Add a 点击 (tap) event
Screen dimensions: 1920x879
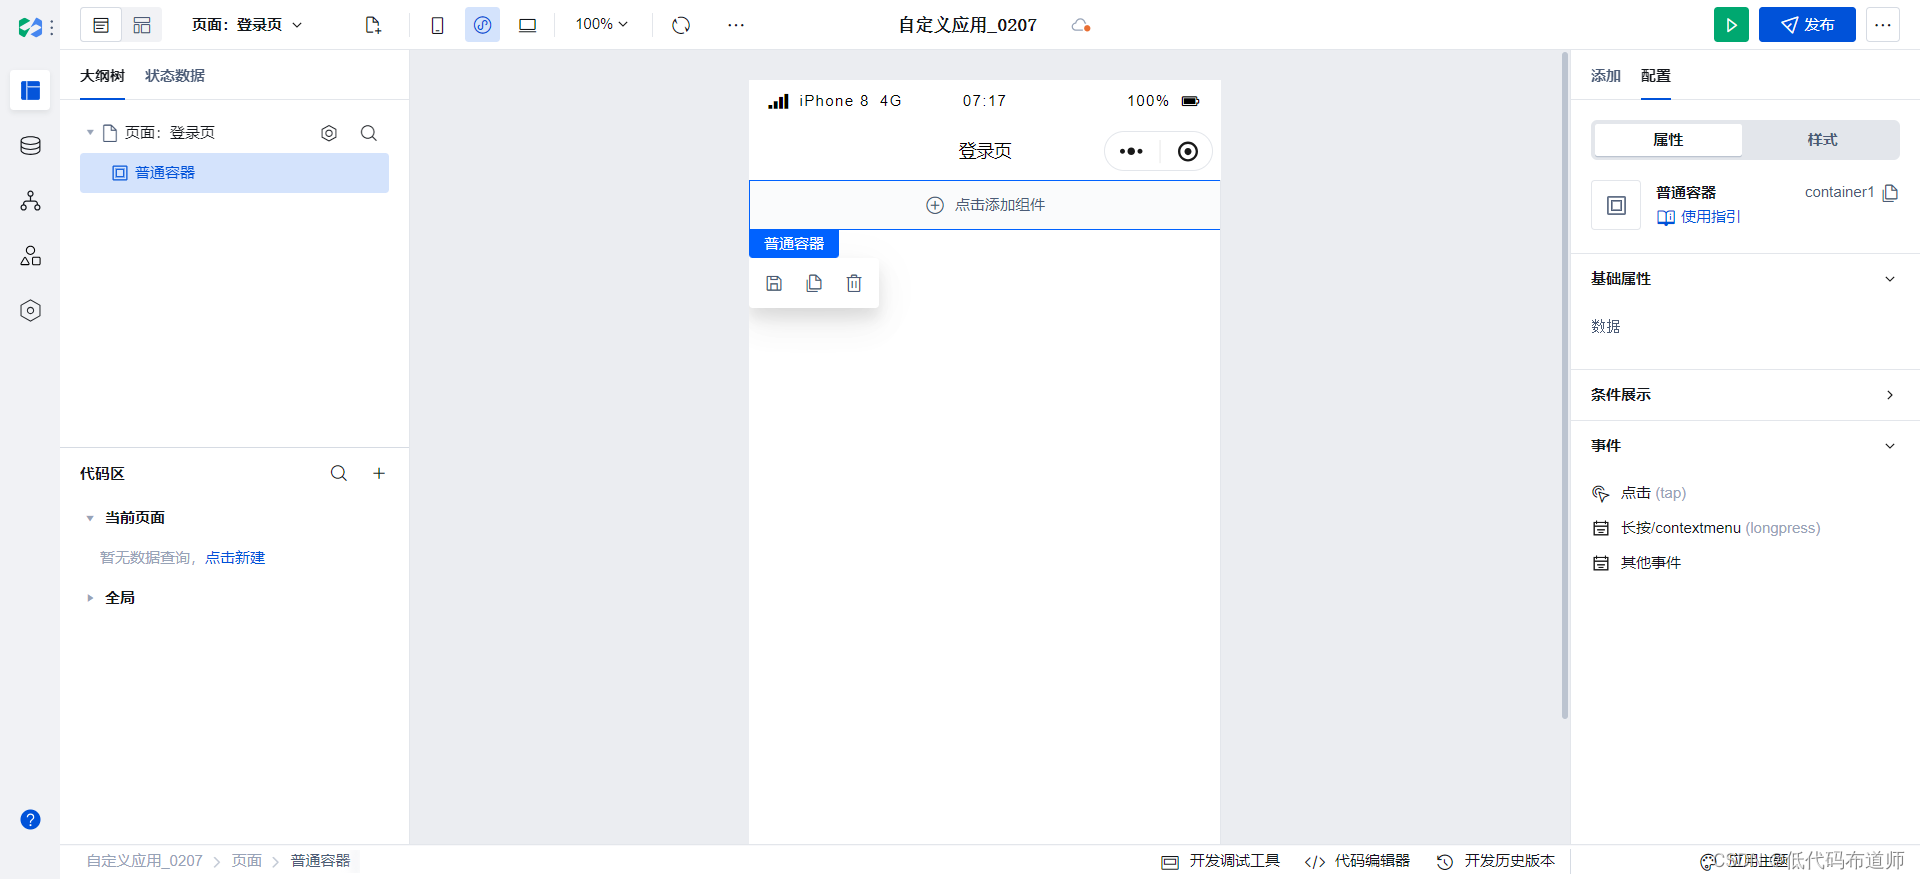coord(1639,493)
